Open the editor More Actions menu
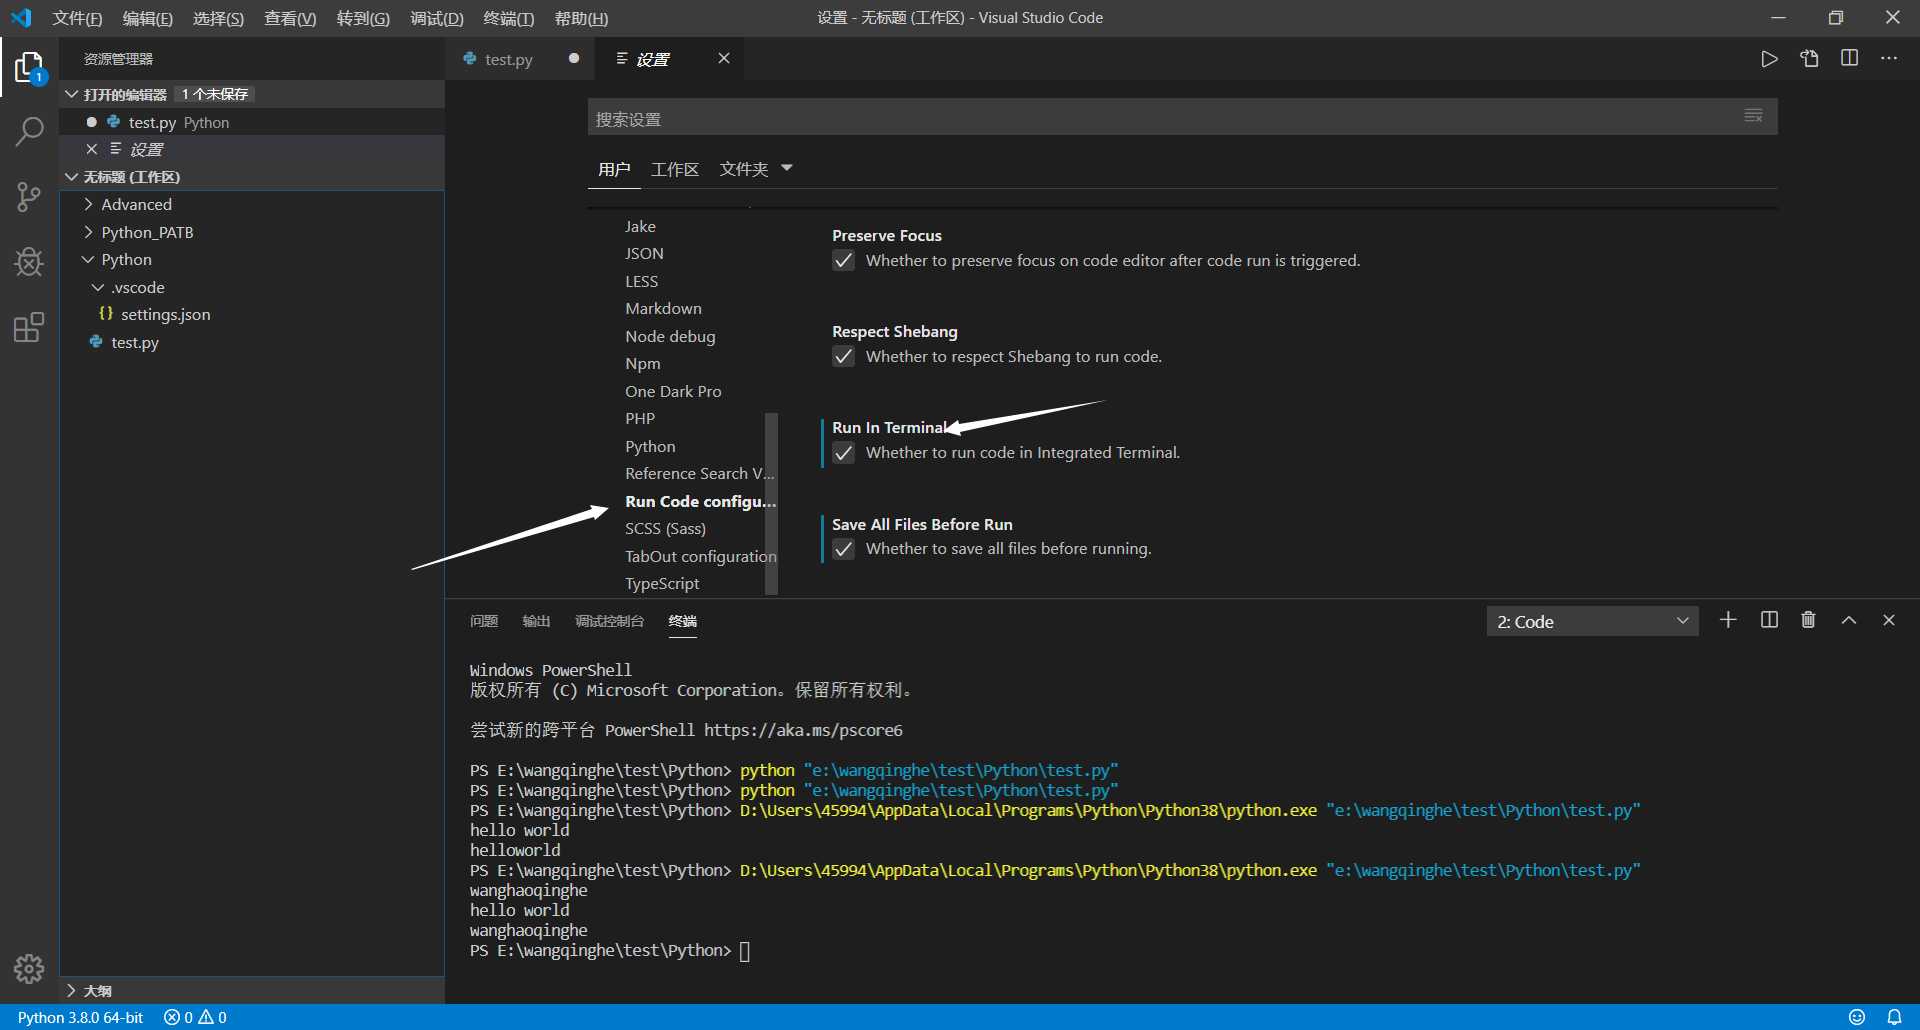1920x1030 pixels. pyautogui.click(x=1889, y=59)
